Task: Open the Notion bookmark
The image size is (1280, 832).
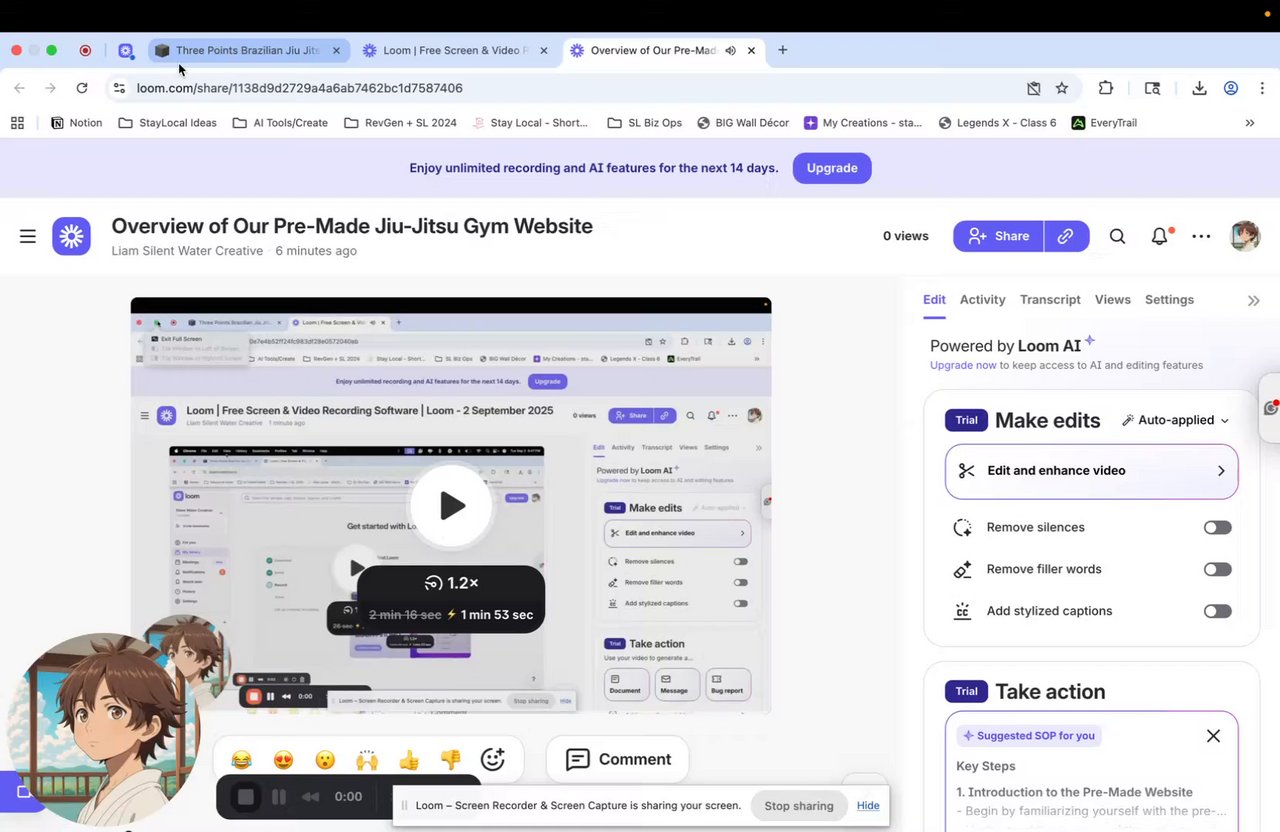Action: click(76, 123)
